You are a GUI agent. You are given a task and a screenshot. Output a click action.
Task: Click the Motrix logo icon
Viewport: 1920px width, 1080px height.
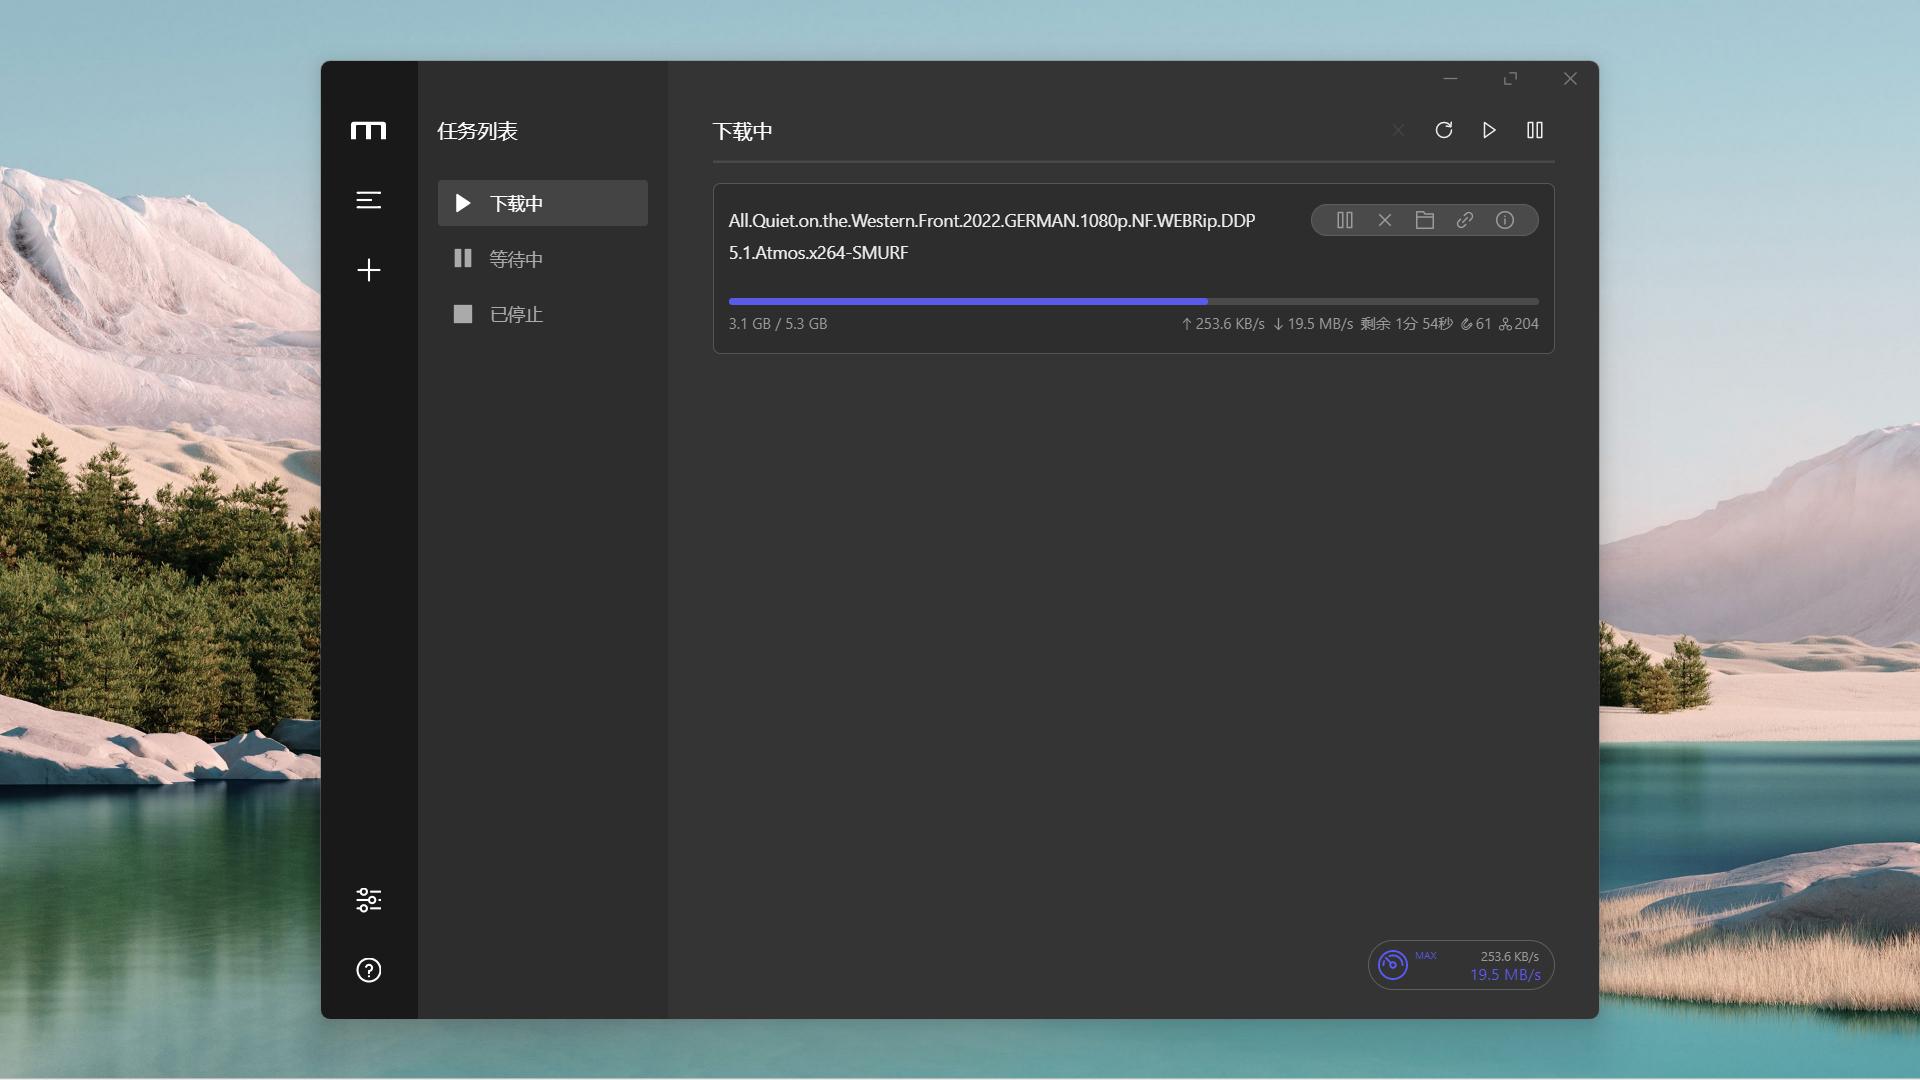(368, 131)
